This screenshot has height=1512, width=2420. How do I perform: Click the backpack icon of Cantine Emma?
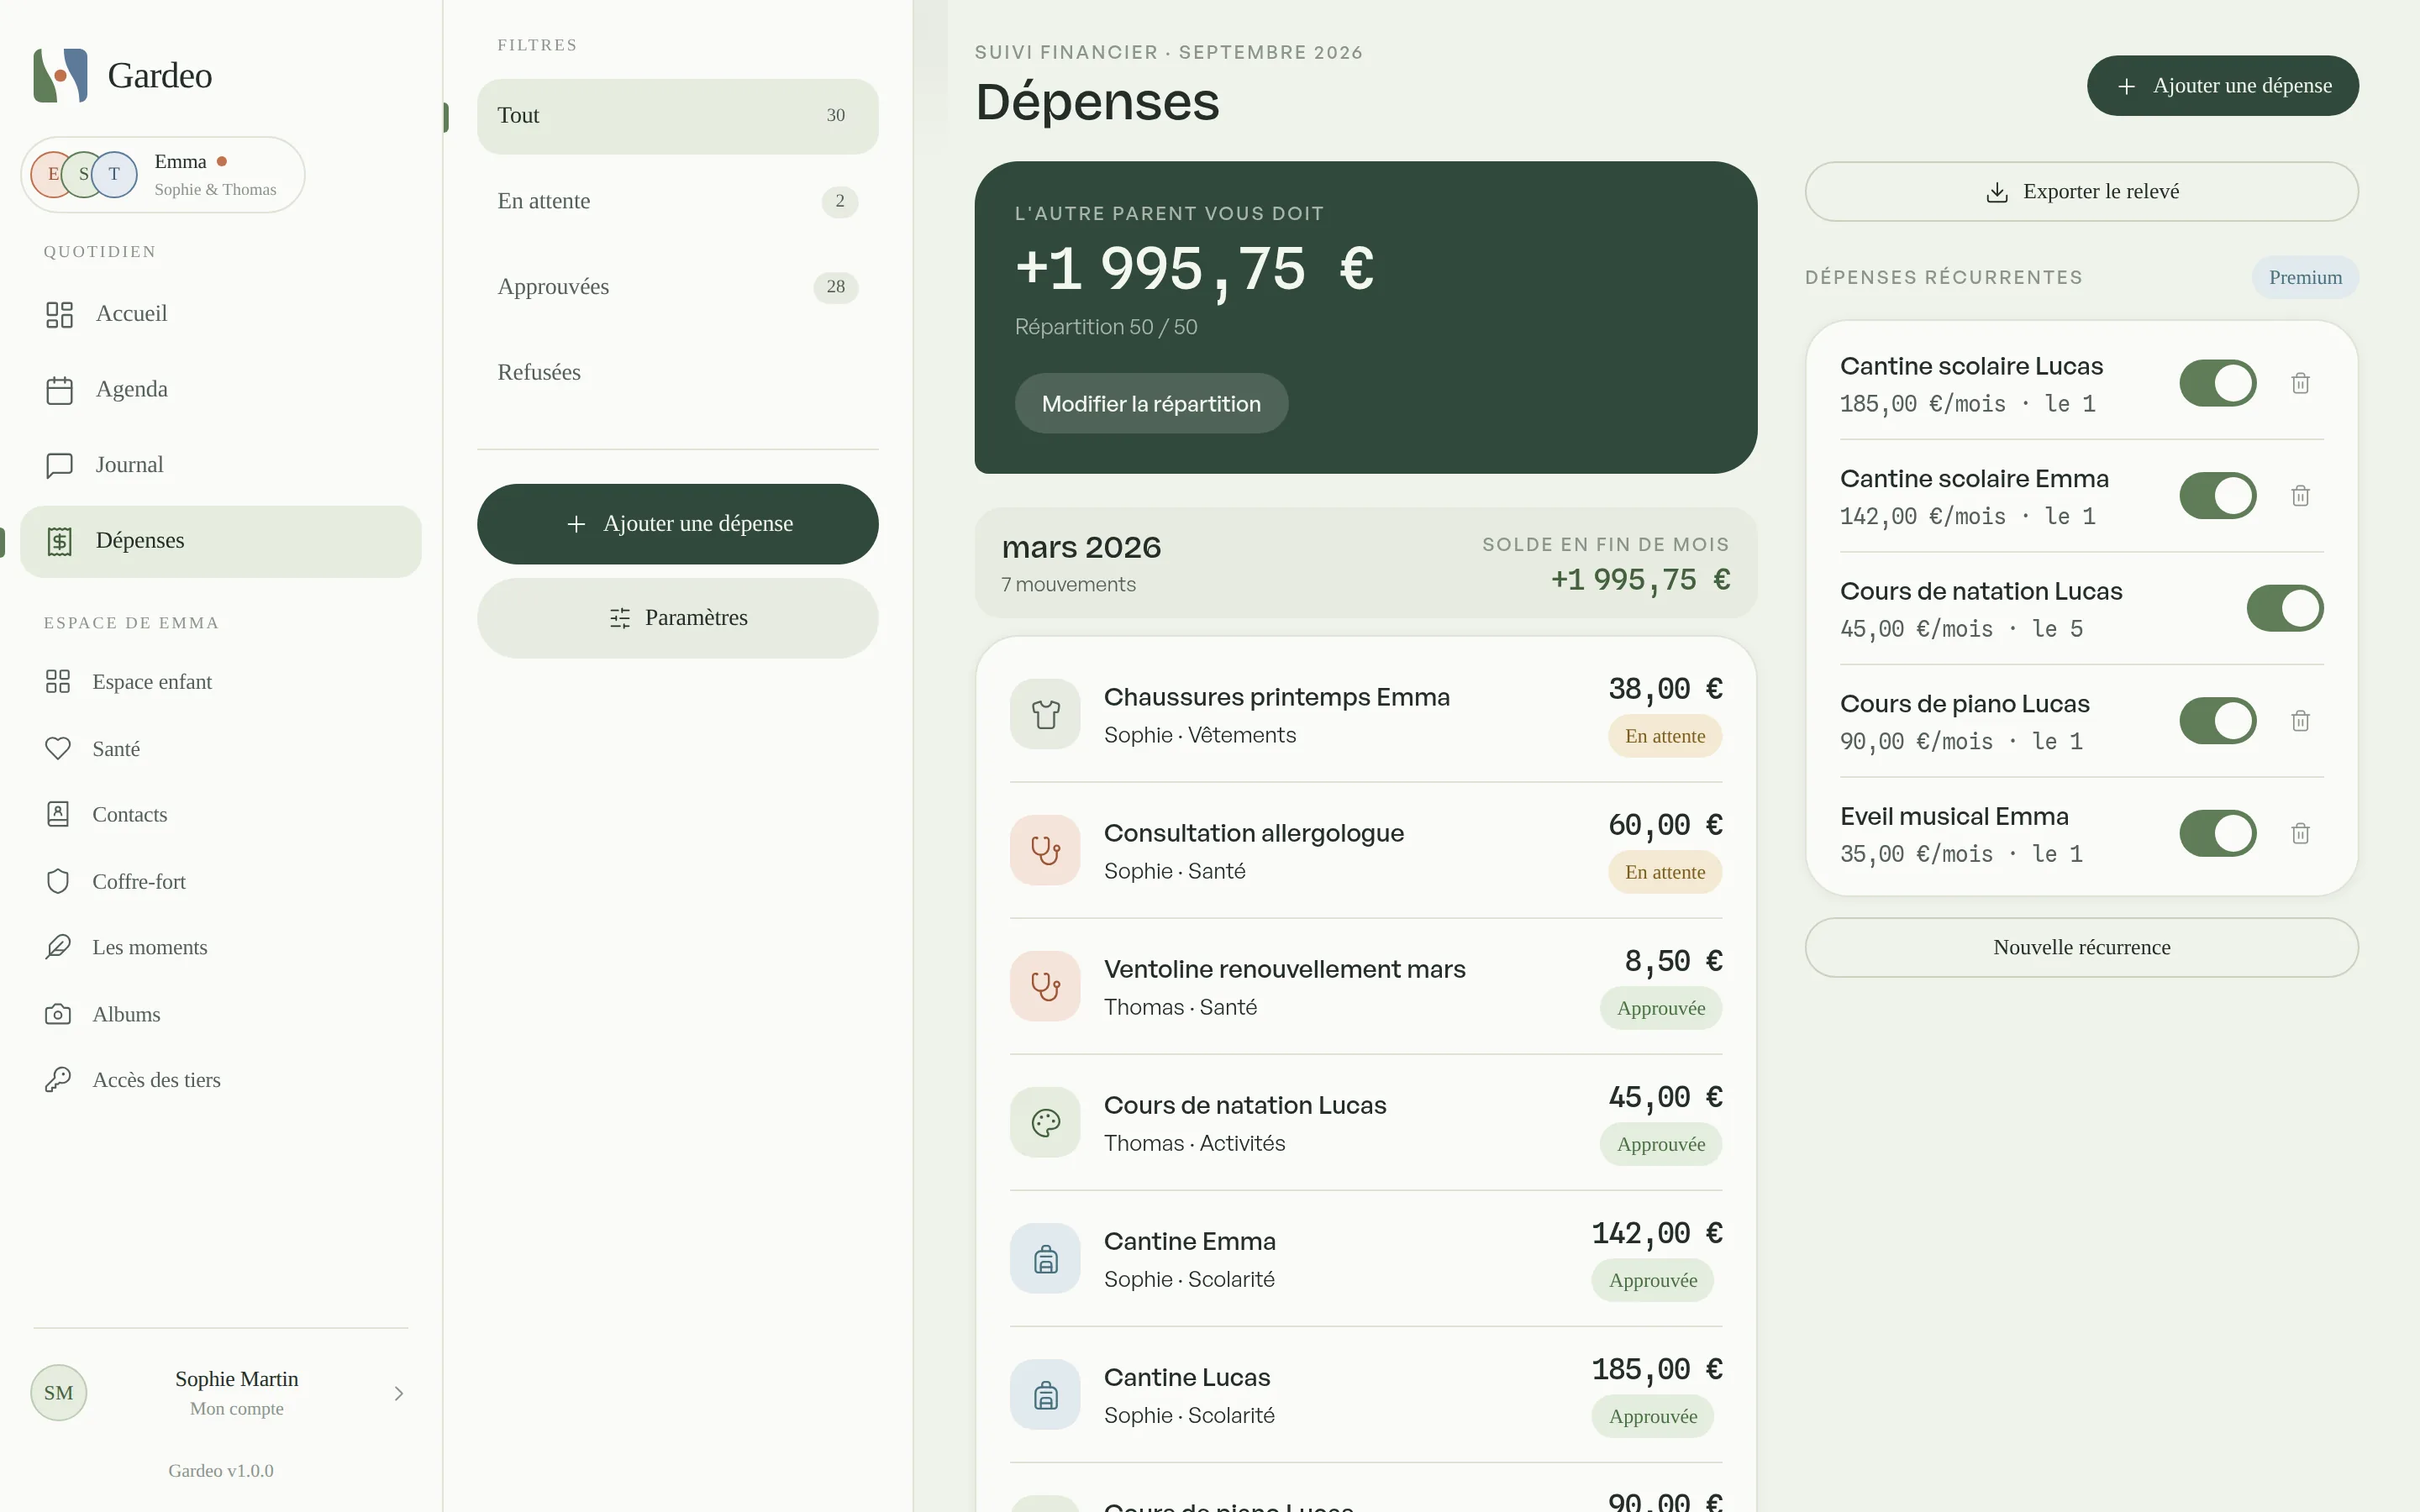point(1045,1258)
